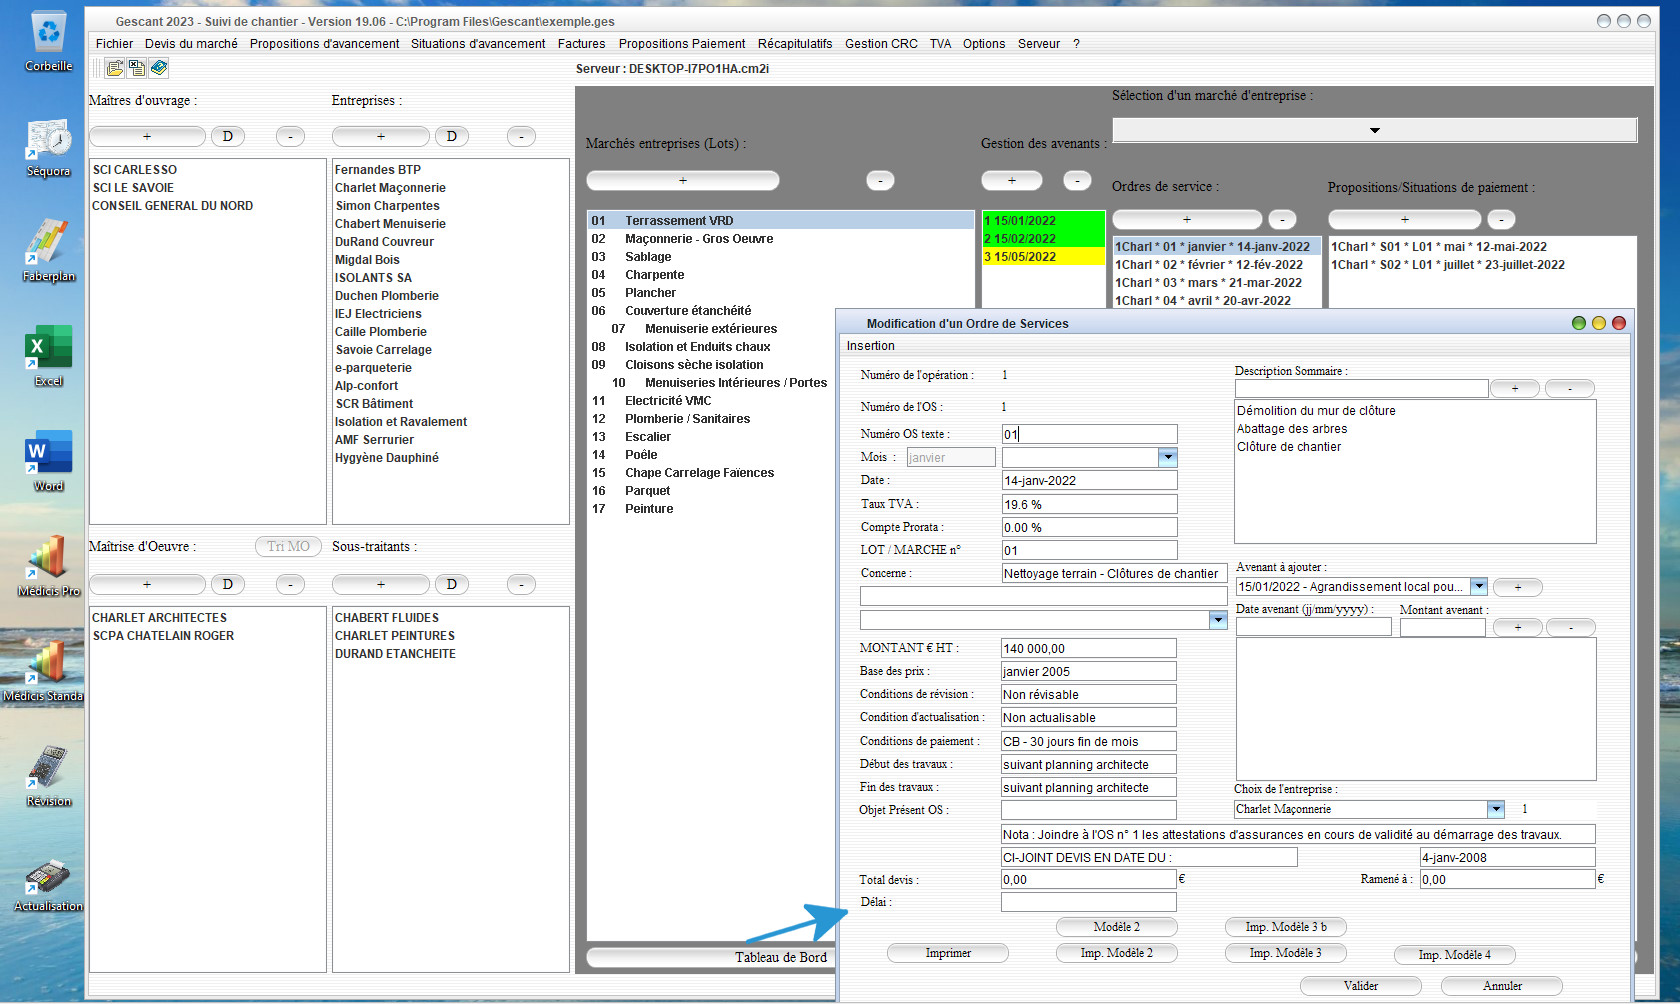This screenshot has width=1680, height=1004.
Task: Click the Tri MO button
Action: coord(288,546)
